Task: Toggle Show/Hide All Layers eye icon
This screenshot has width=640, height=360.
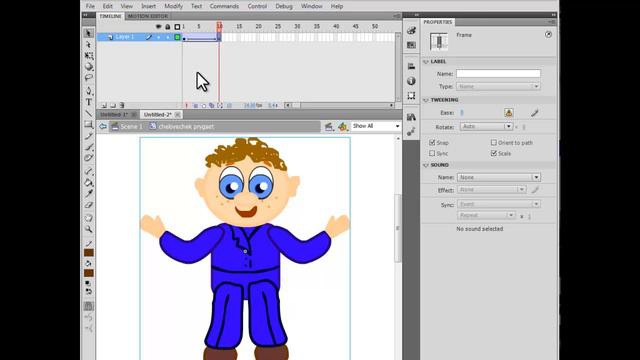Action: coord(158,27)
